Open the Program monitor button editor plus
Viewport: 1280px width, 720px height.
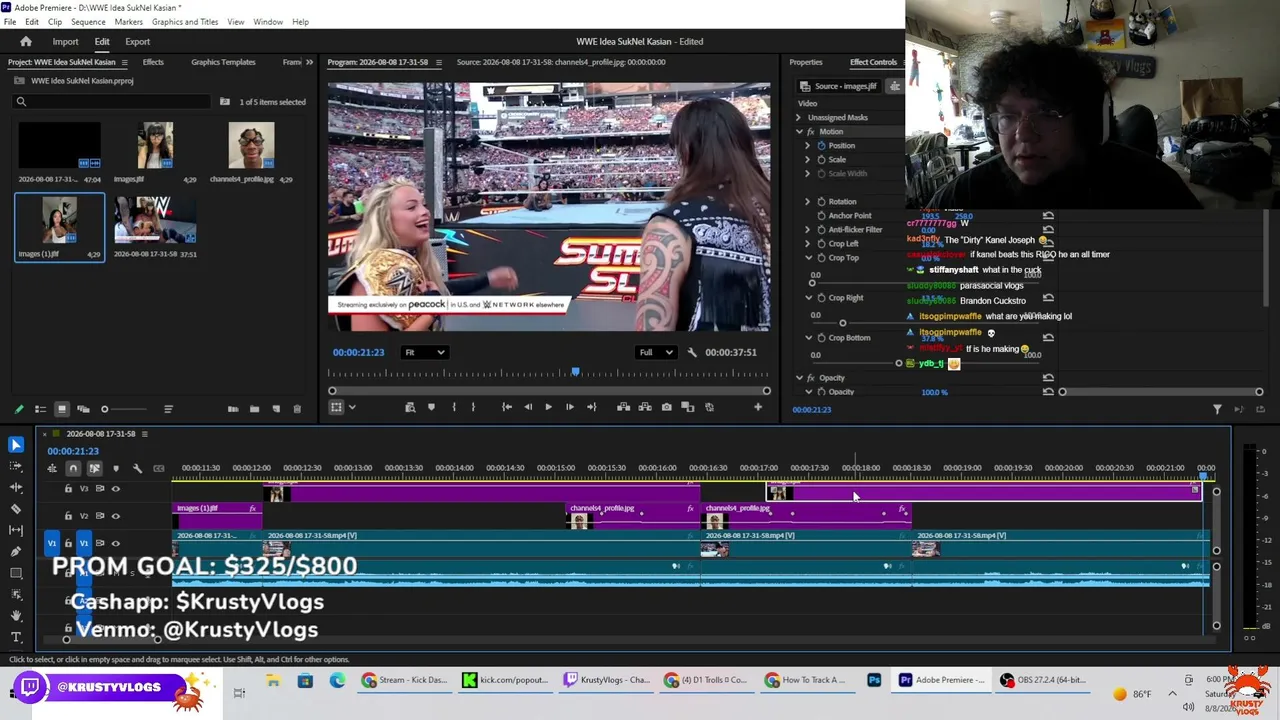pos(757,407)
